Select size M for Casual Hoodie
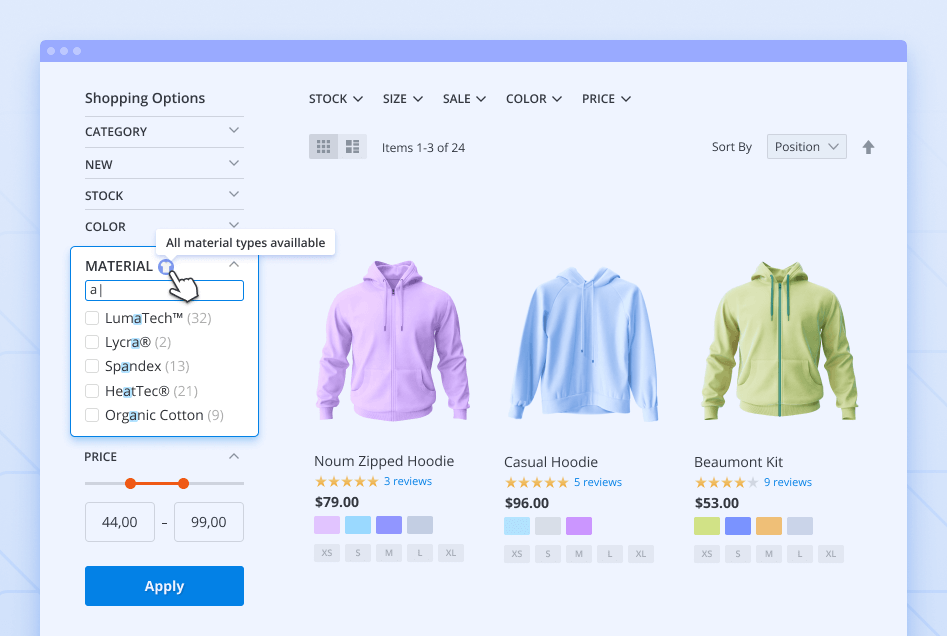Viewport: 947px width, 636px height. click(x=579, y=553)
